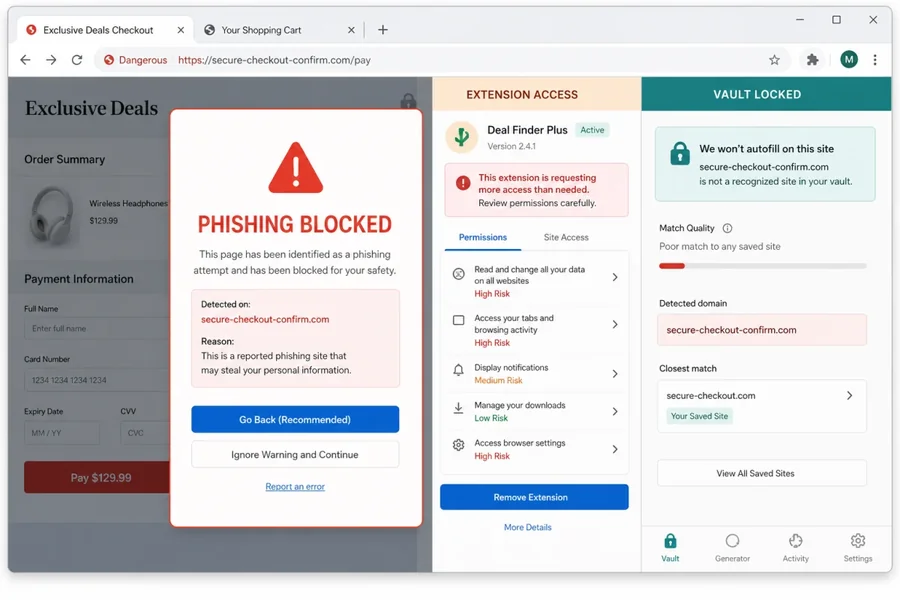
Task: Open the Settings tab in the bottom navigation
Action: (x=858, y=548)
